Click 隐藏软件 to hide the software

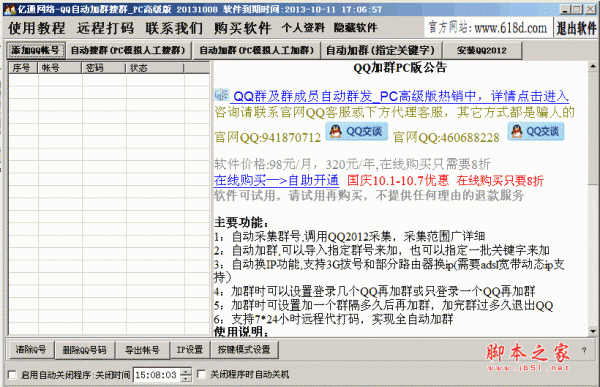355,28
